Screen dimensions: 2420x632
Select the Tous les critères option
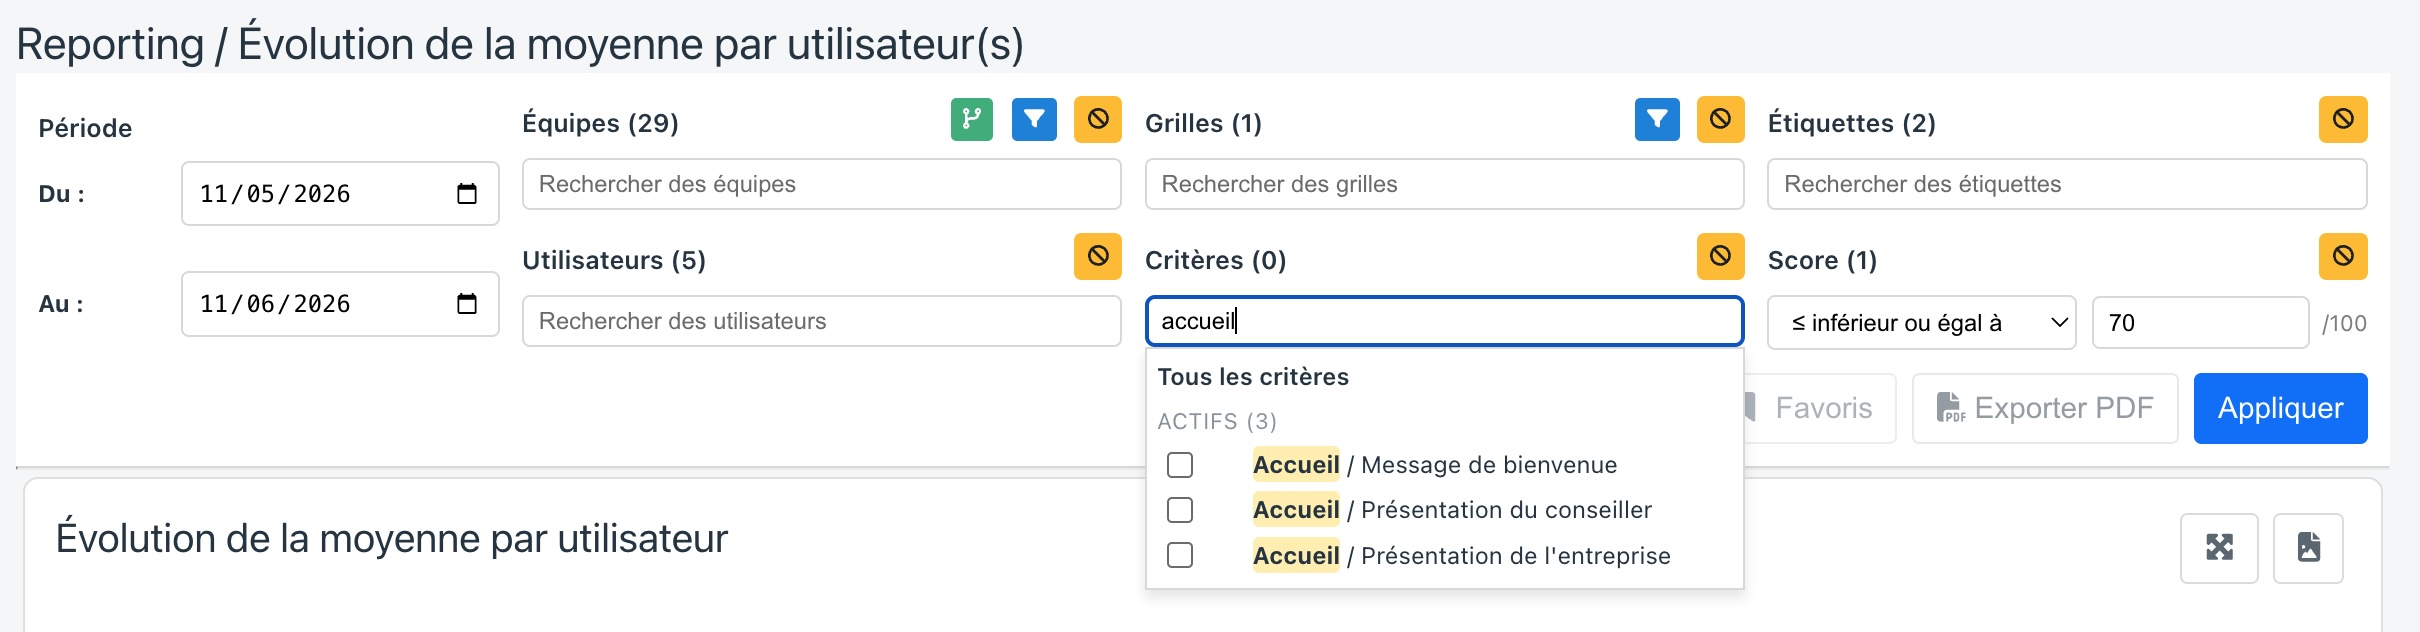point(1253,377)
